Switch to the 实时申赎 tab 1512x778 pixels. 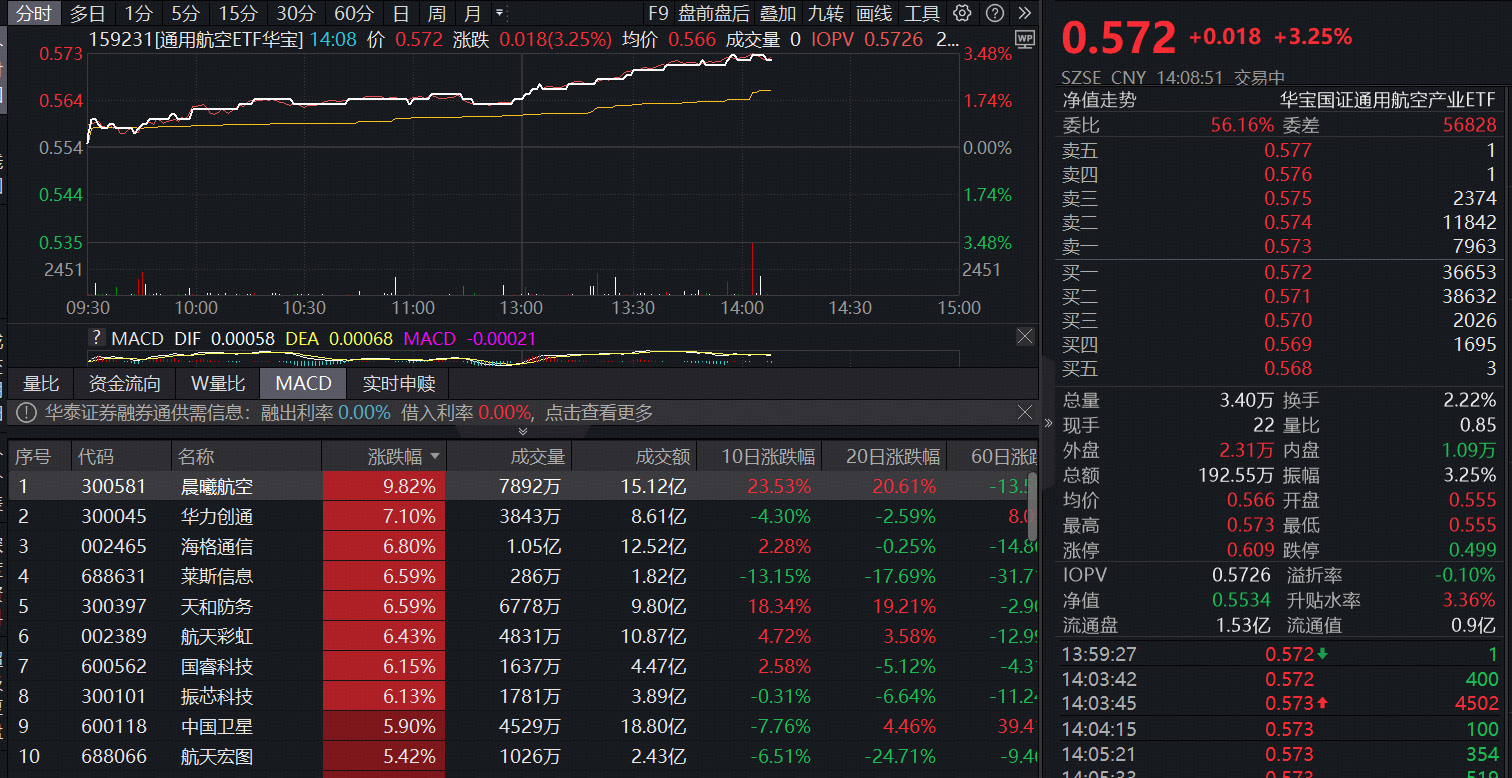point(398,383)
